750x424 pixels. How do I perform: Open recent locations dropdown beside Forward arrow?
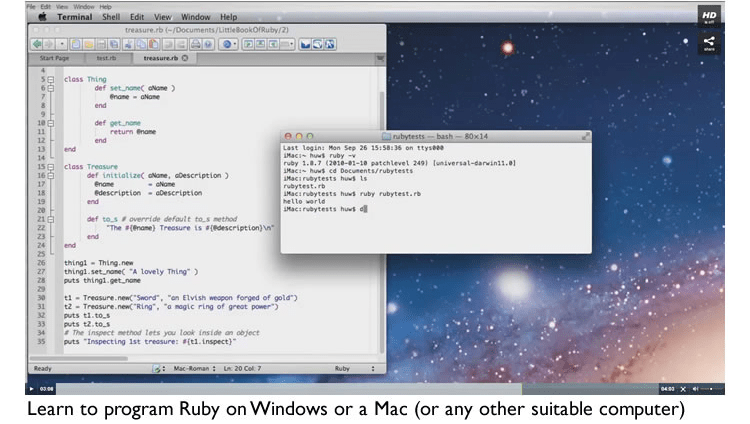[62, 45]
